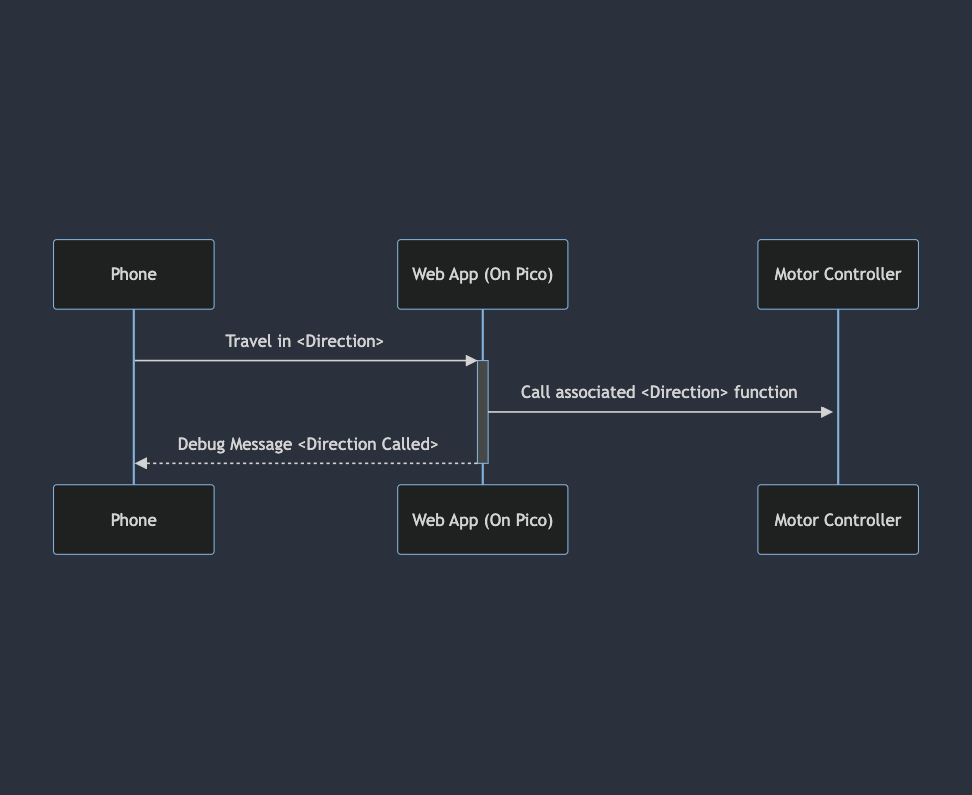Click the solid arrow line under Travel message

[x=300, y=360]
